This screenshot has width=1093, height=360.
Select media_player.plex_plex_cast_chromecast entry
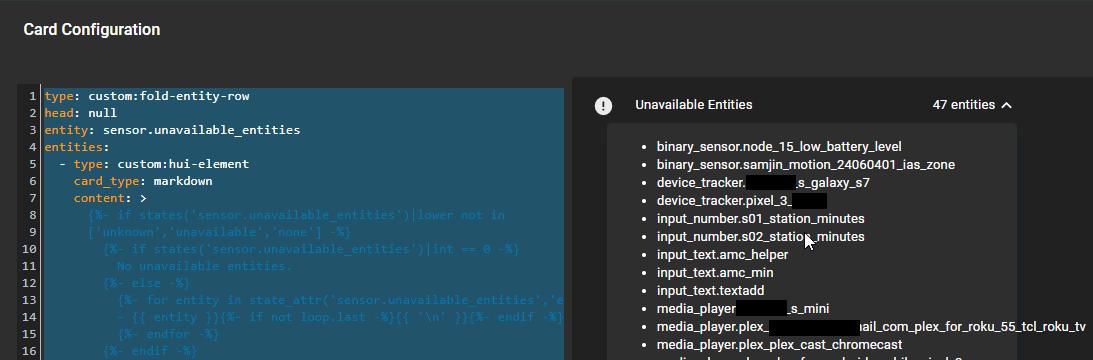[x=779, y=345]
